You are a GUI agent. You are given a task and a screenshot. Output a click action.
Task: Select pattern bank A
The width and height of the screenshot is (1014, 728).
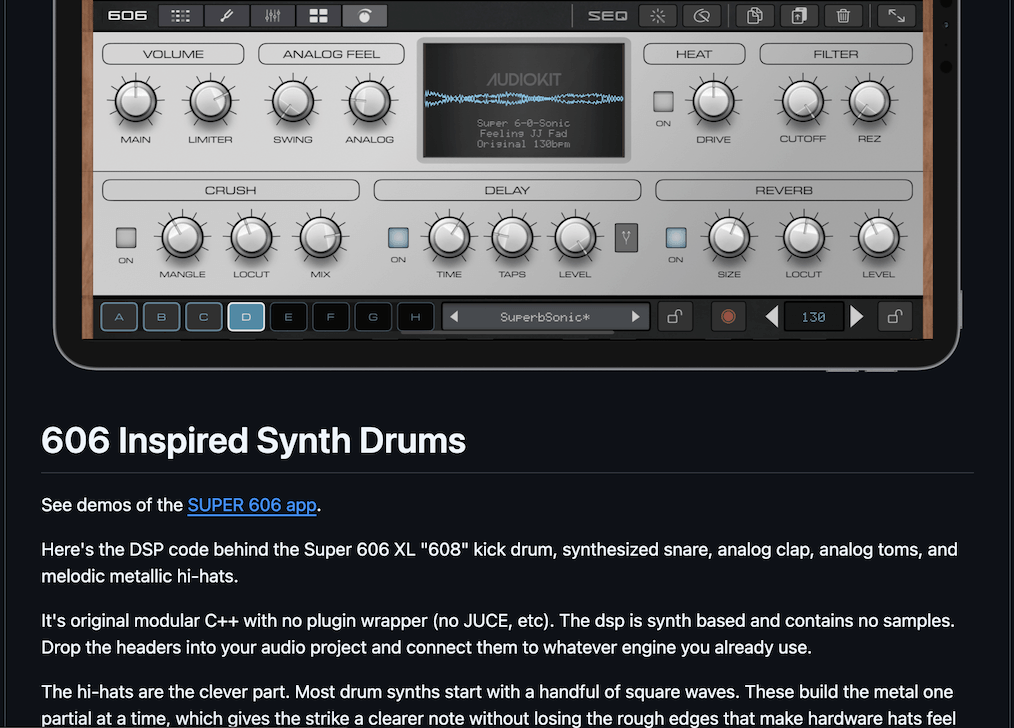click(x=119, y=317)
